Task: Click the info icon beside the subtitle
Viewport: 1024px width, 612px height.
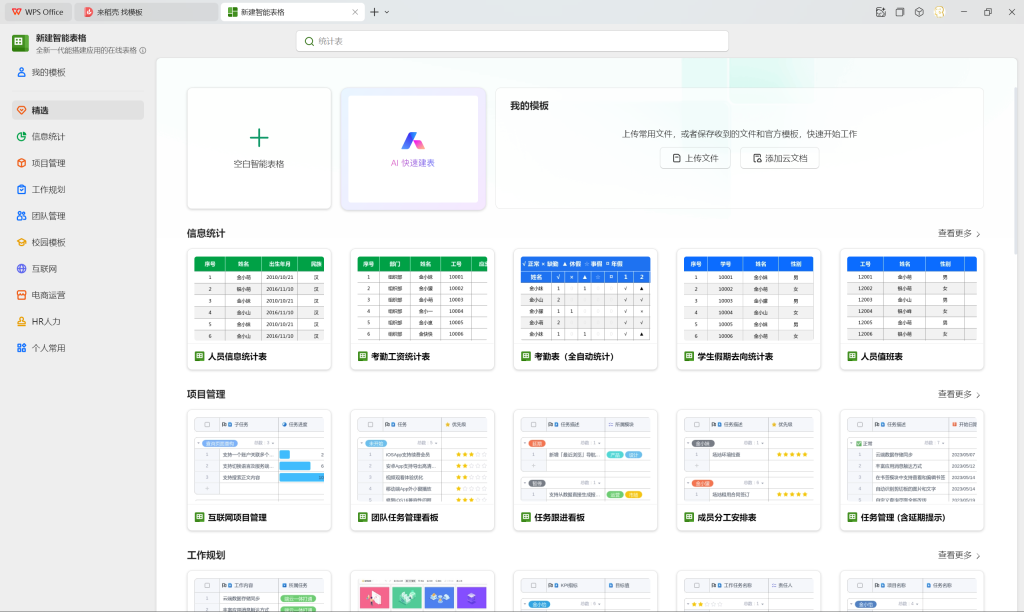Action: 143,50
